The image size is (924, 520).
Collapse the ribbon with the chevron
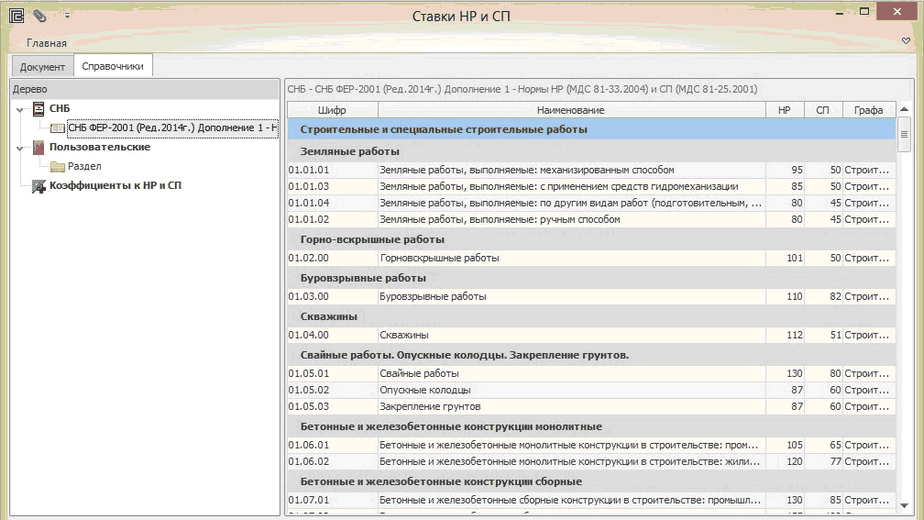click(906, 41)
